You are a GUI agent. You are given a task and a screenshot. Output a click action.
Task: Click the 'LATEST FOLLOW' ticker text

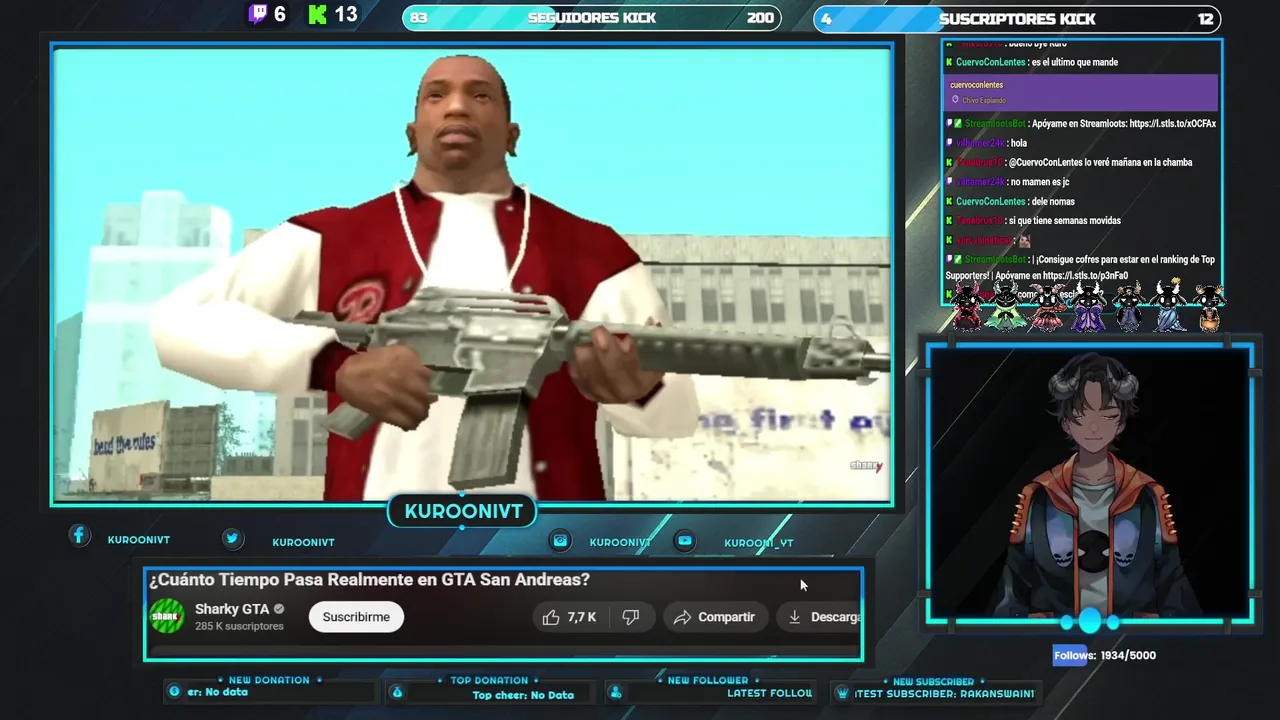(770, 693)
